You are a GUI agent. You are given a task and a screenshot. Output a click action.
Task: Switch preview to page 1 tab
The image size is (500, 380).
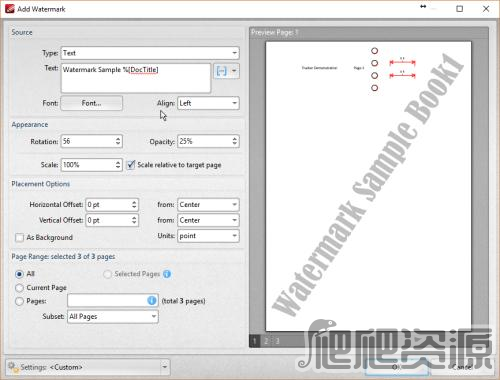[255, 341]
